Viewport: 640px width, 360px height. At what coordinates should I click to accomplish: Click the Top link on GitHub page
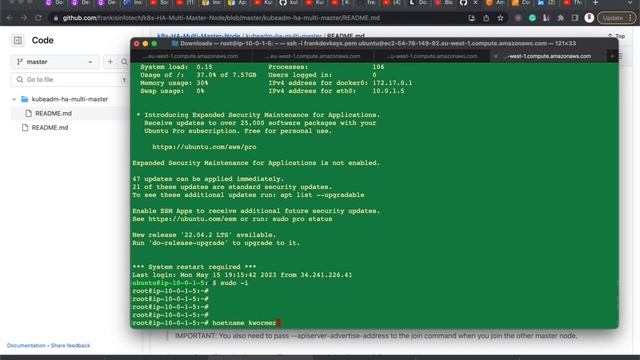pos(617,36)
